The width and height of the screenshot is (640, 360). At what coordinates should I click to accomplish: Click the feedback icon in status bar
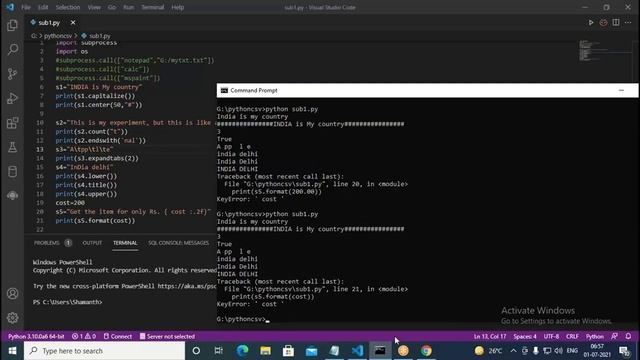614,336
